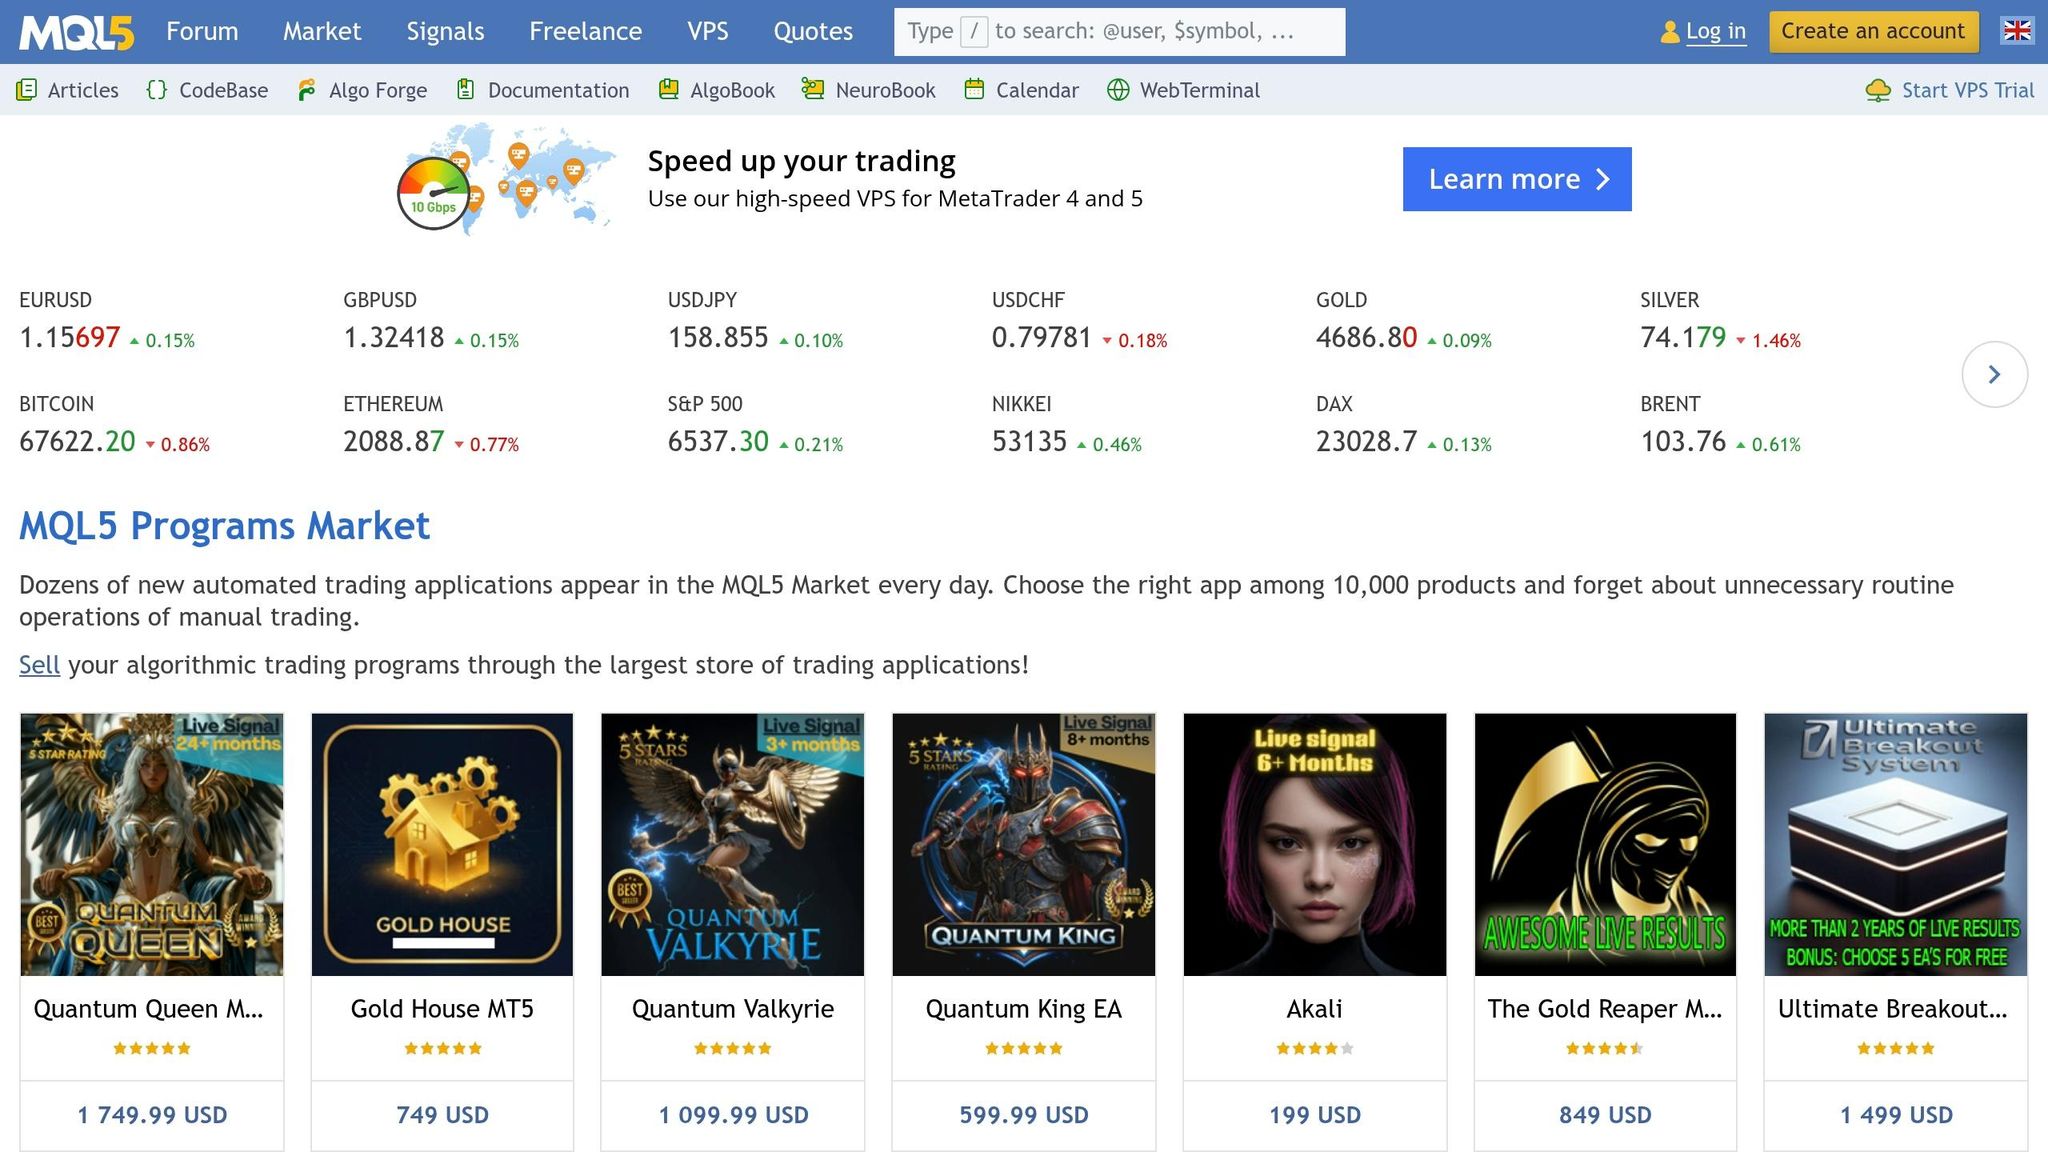Open the VPS menu
2048x1152 pixels.
coord(708,31)
